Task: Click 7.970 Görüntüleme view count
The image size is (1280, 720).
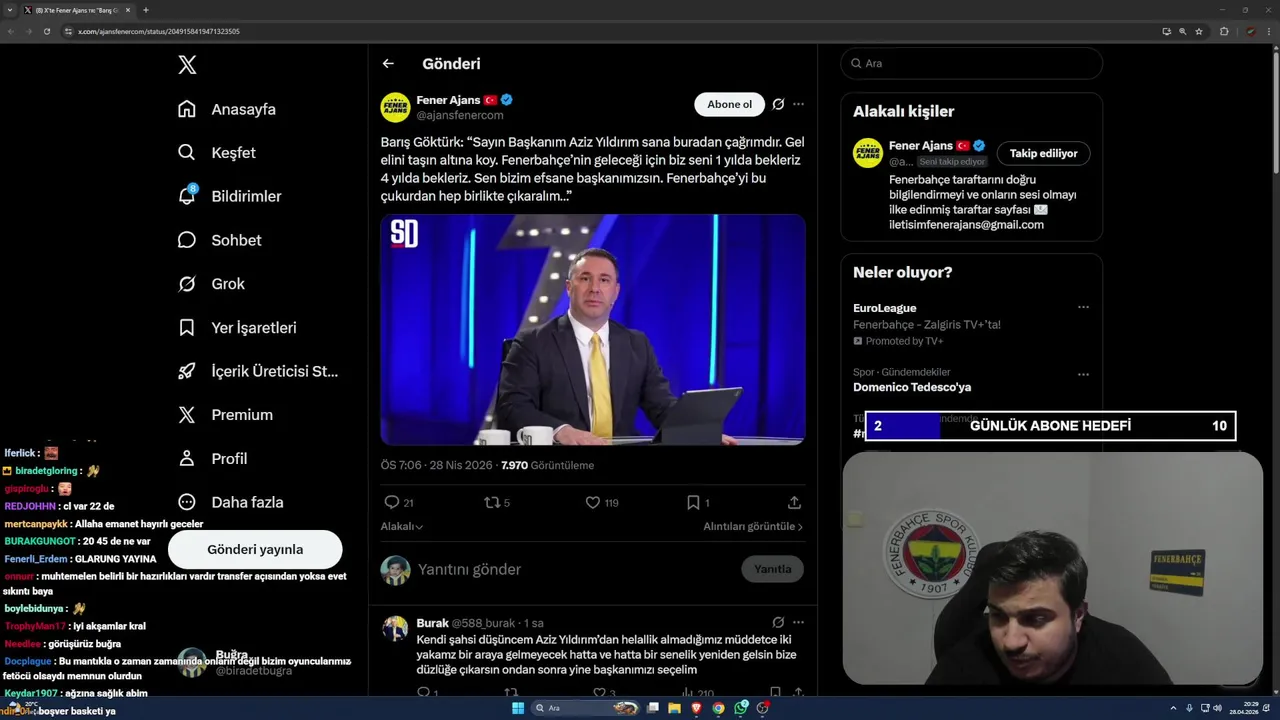Action: pyautogui.click(x=547, y=465)
